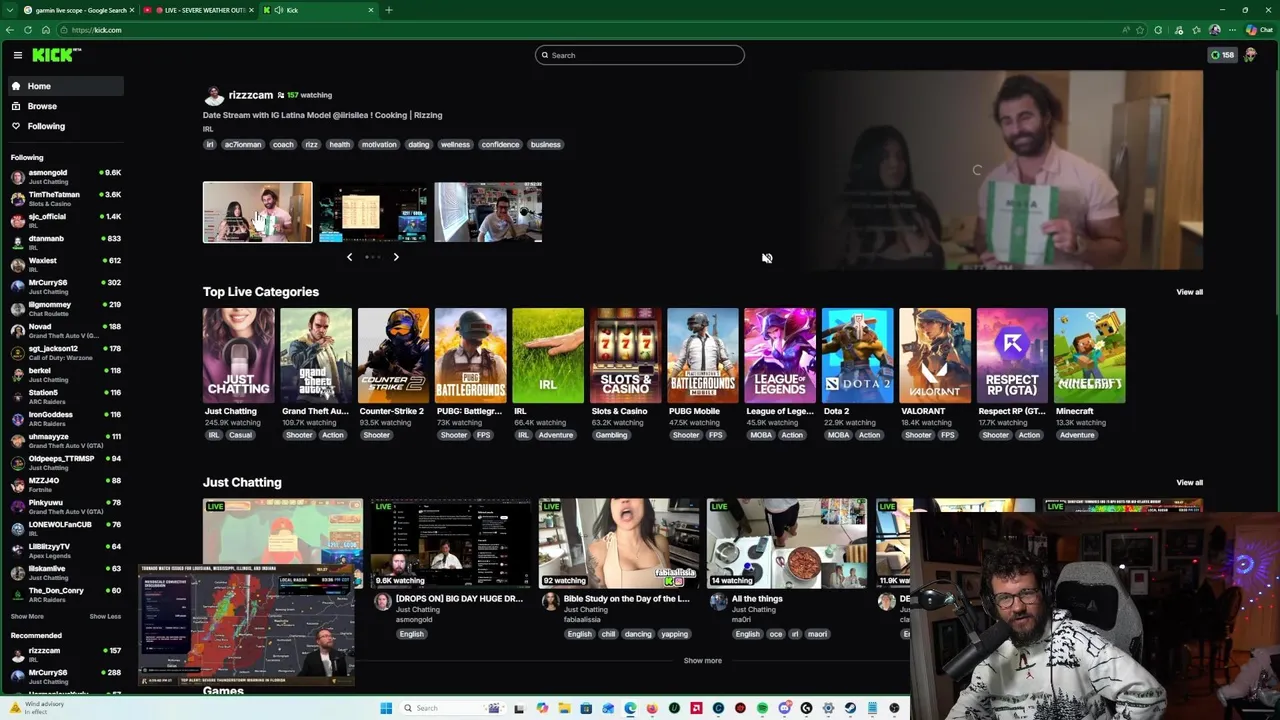The width and height of the screenshot is (1280, 720).
Task: Open the Kick user avatar menu
Action: 1250,55
